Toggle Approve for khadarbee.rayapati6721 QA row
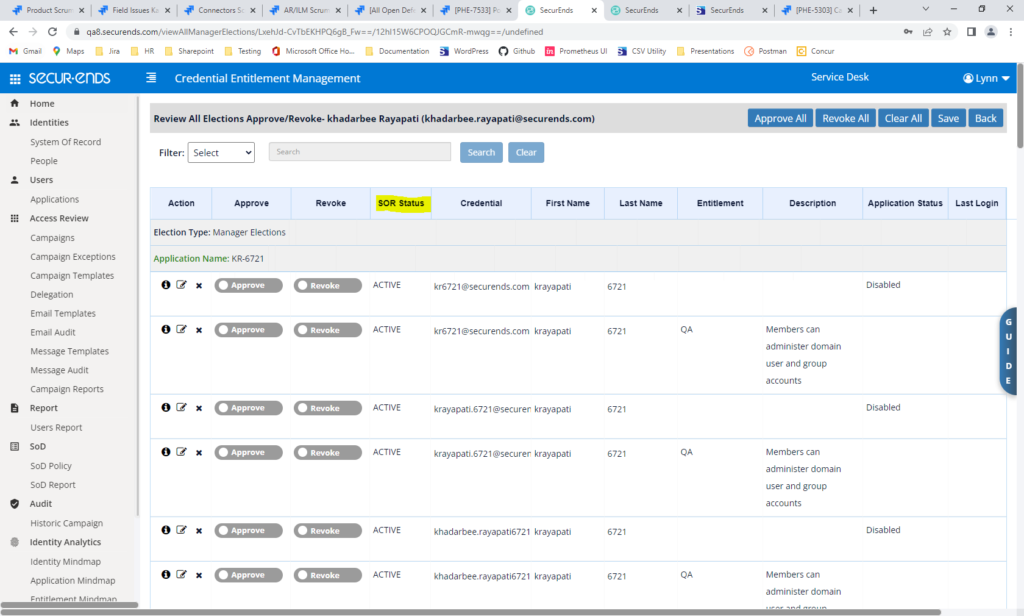The image size is (1024, 616). point(248,575)
